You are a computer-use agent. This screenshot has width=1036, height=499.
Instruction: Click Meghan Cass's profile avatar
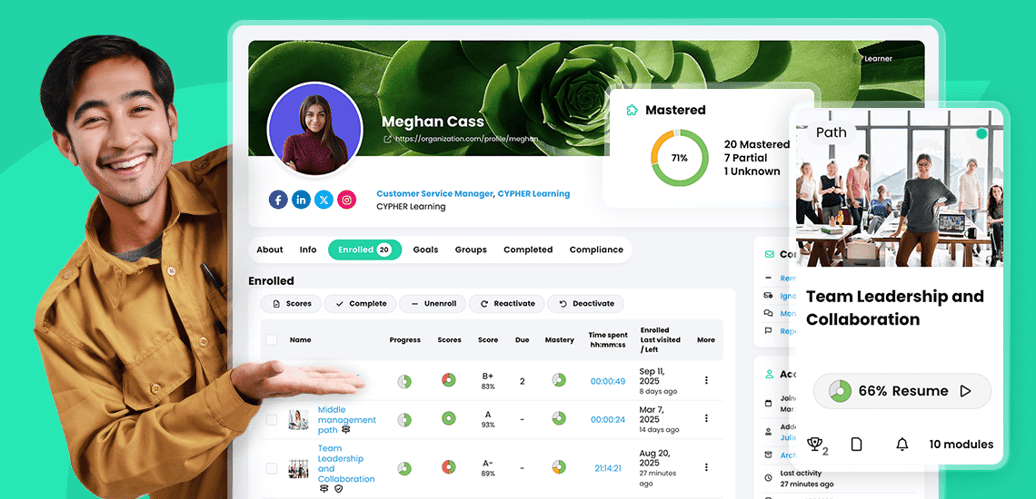coord(314,130)
